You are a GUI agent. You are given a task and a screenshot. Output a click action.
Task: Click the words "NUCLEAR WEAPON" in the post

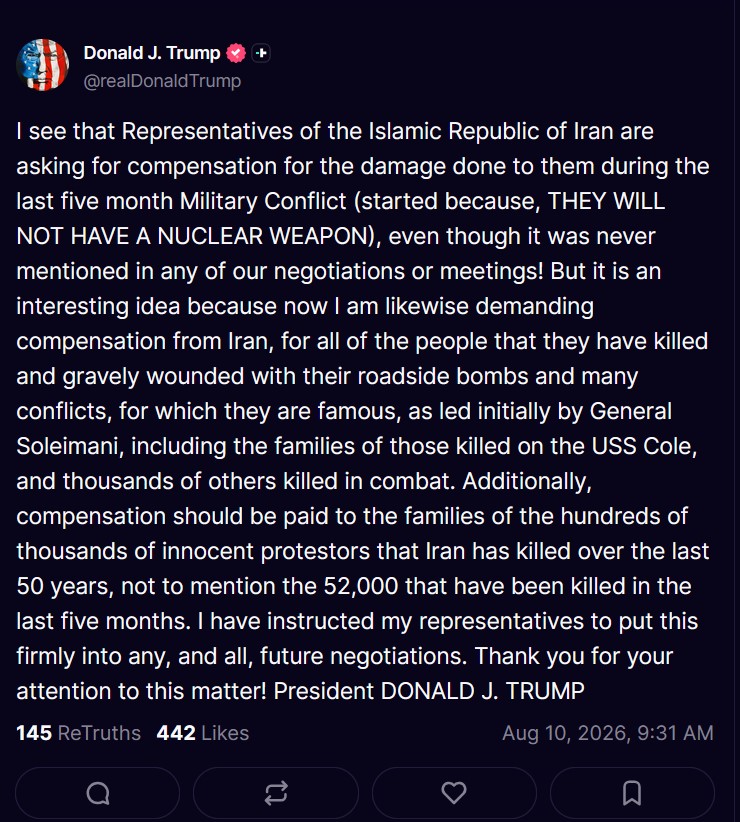[x=263, y=236]
